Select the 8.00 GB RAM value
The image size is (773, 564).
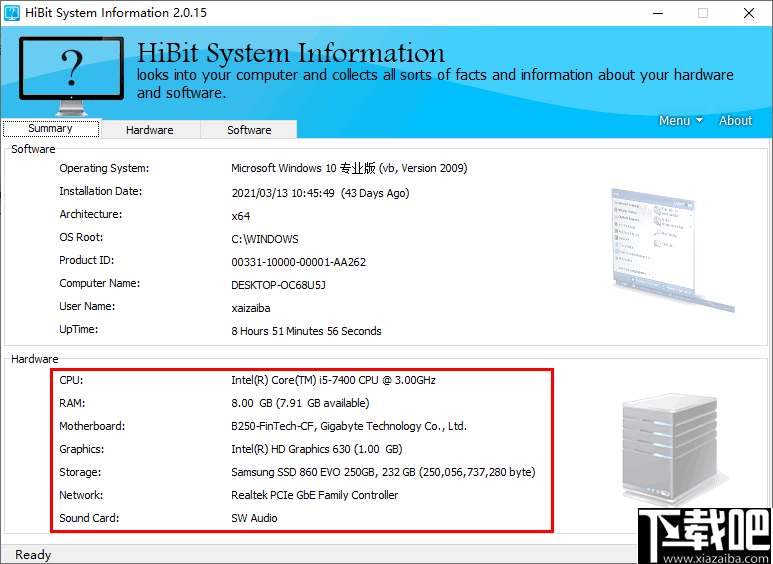point(300,403)
